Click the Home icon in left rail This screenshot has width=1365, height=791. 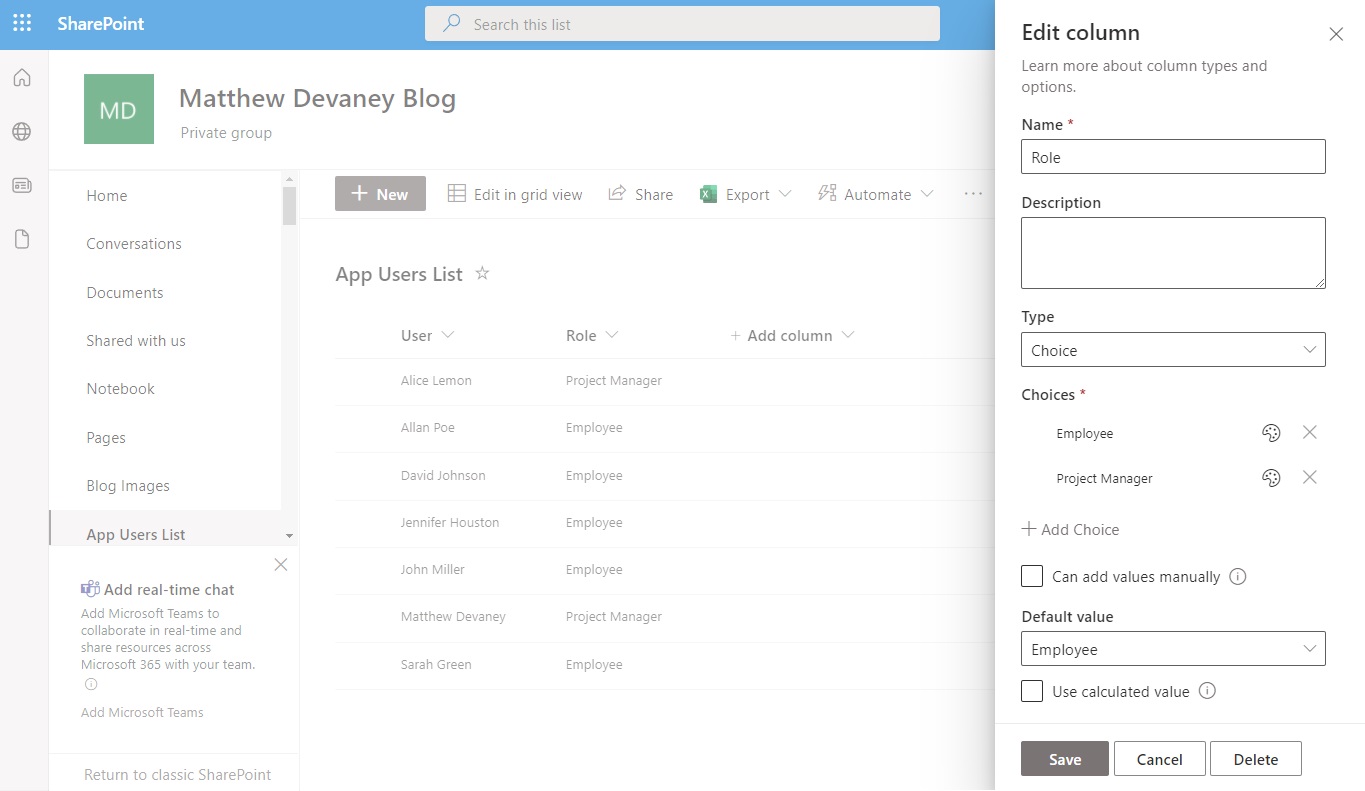(22, 78)
